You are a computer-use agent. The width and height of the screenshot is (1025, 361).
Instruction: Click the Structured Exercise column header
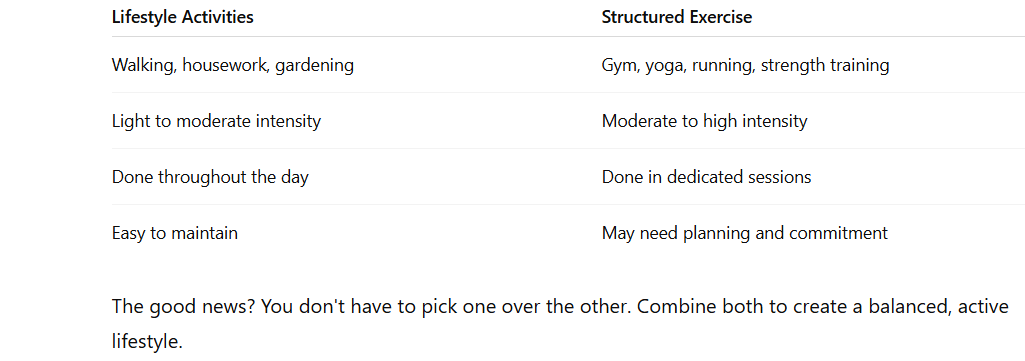pos(677,17)
